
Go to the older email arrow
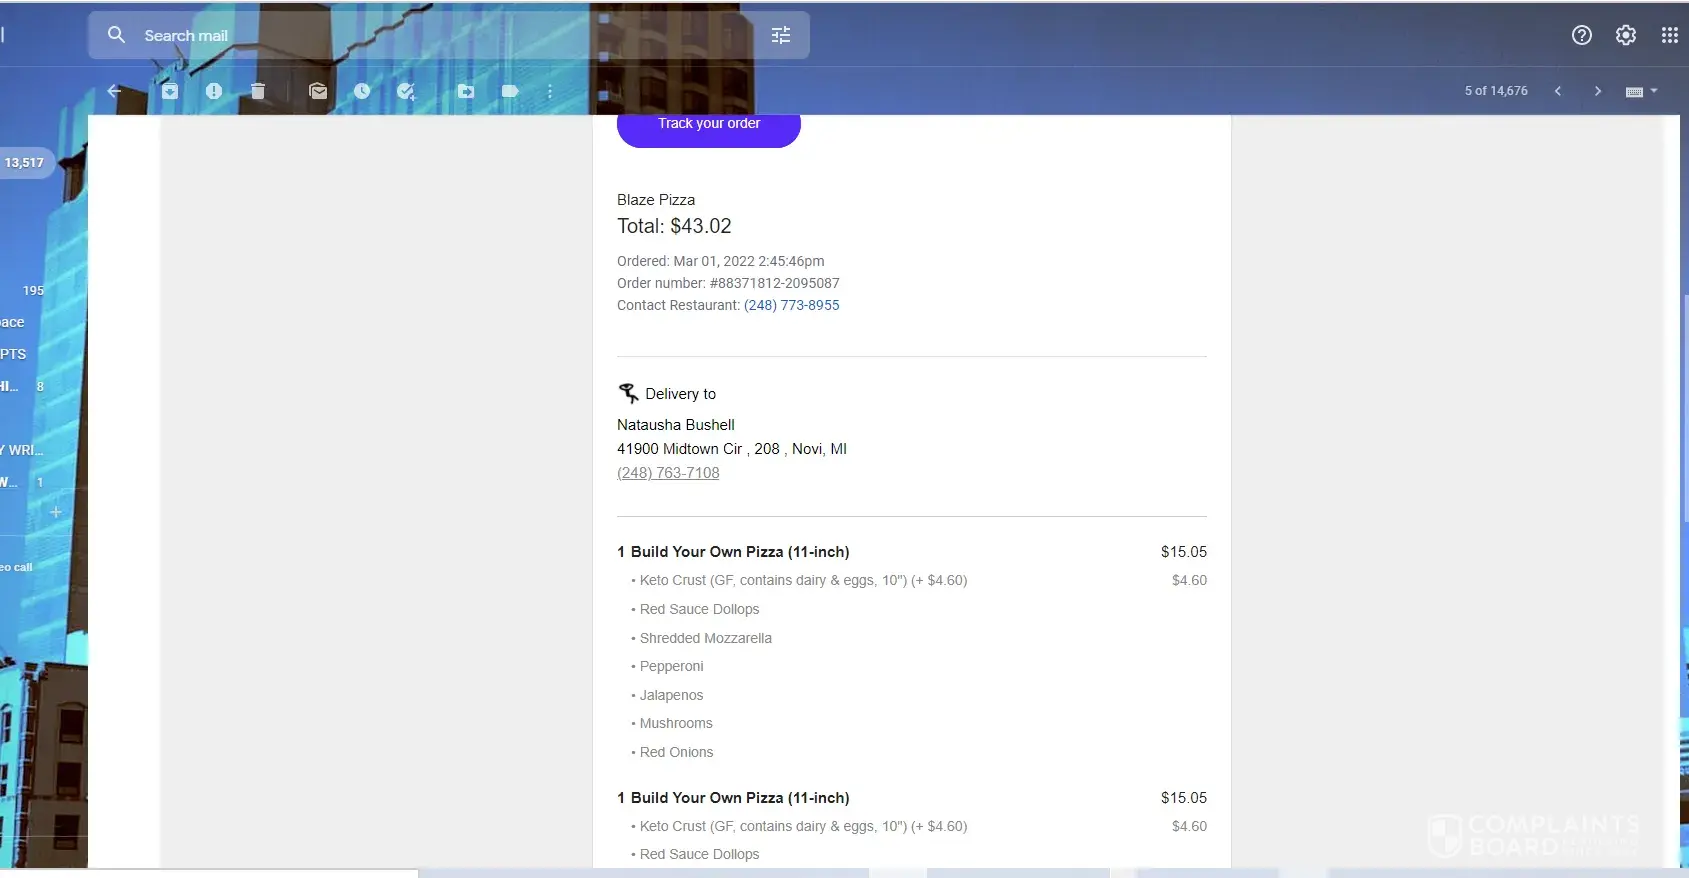[x=1598, y=91]
